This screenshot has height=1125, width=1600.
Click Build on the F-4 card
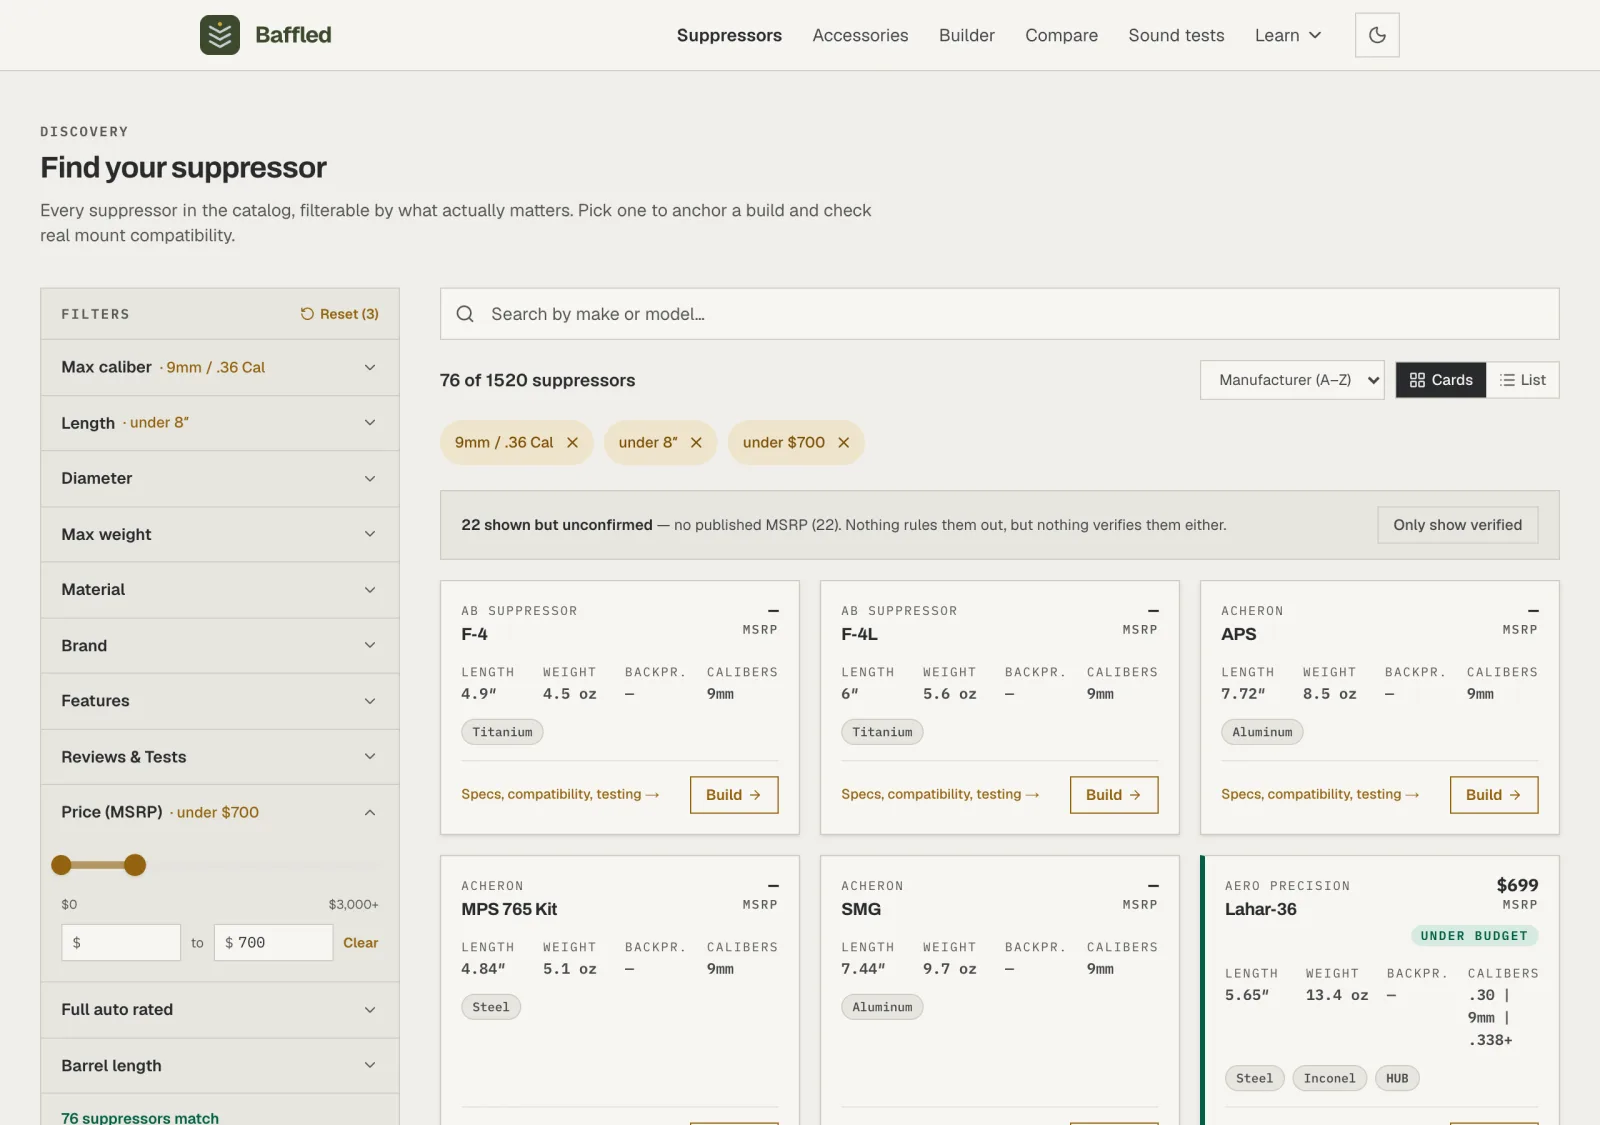click(x=734, y=795)
